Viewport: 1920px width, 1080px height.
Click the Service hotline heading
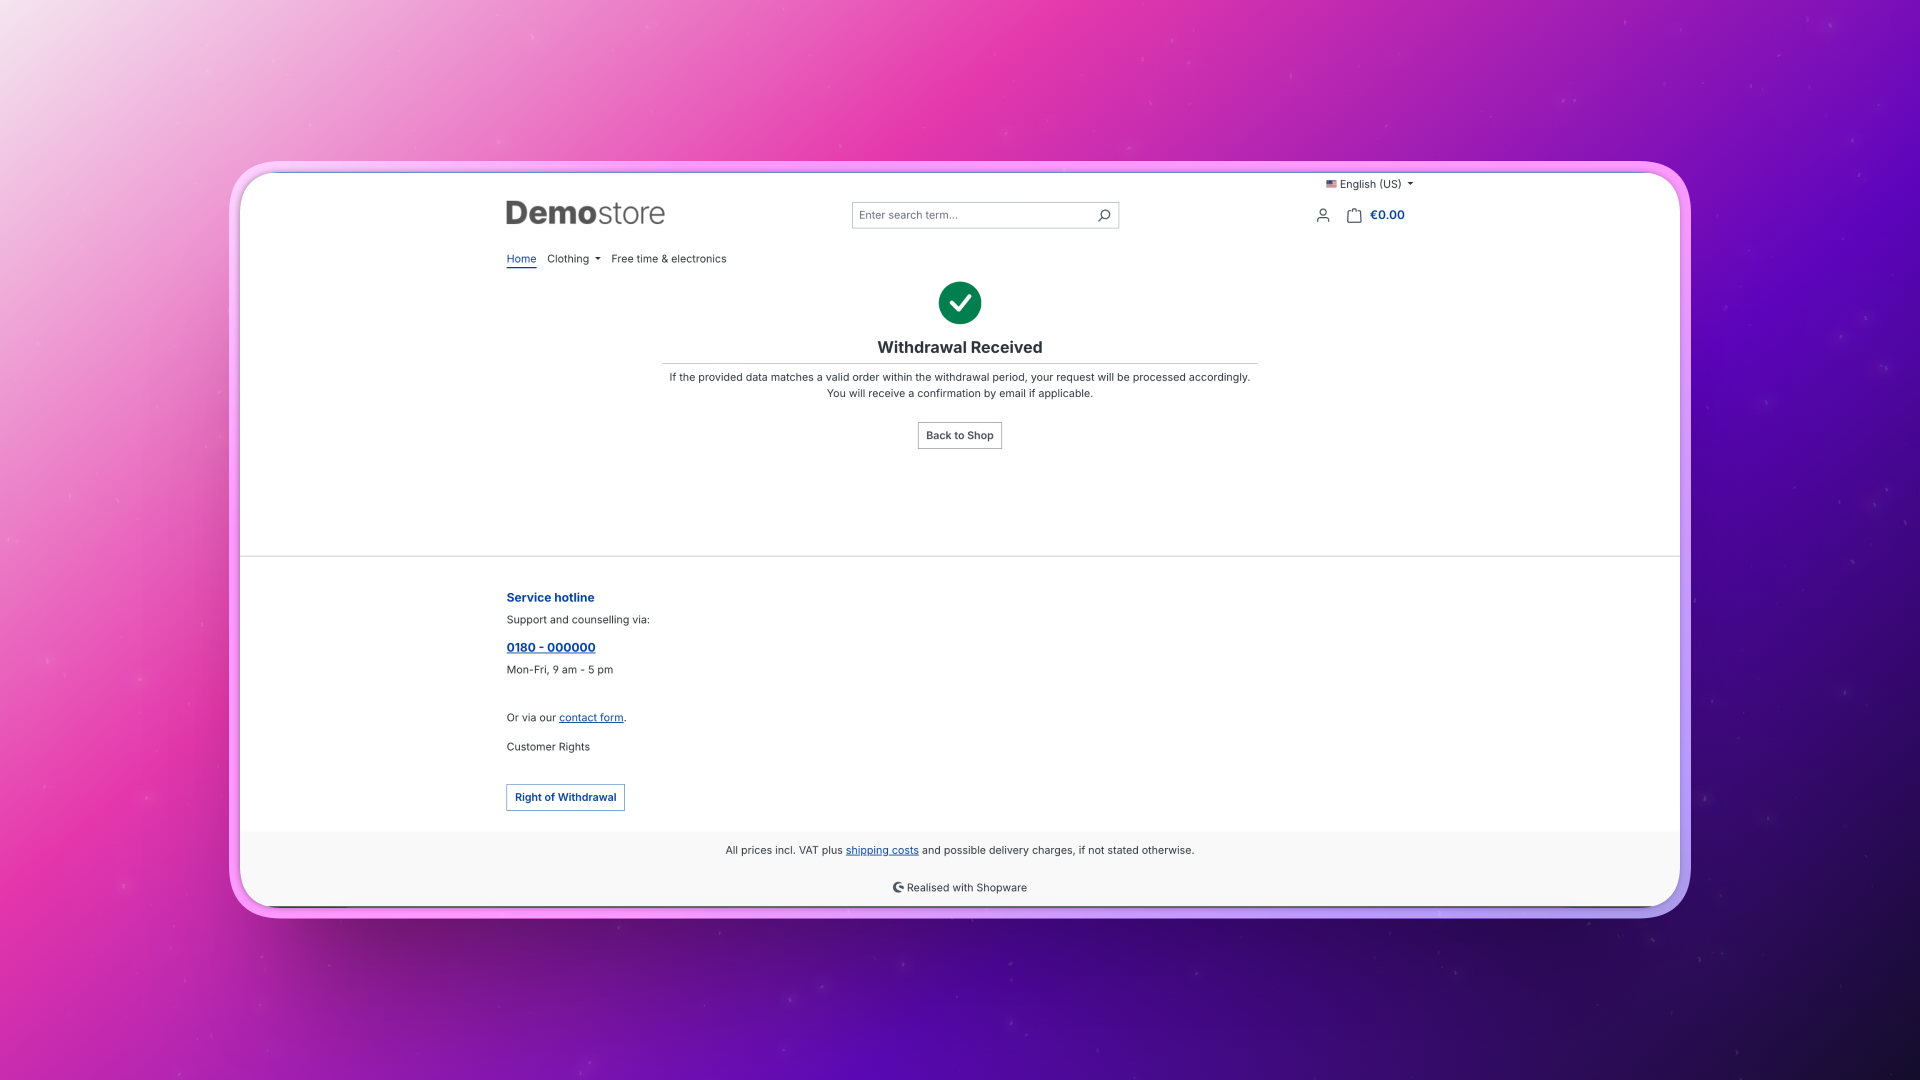pos(550,598)
